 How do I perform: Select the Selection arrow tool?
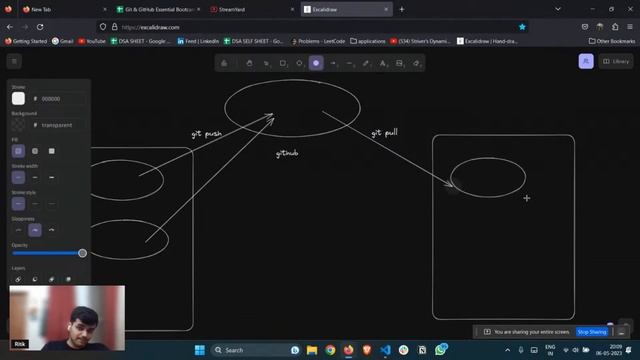266,63
